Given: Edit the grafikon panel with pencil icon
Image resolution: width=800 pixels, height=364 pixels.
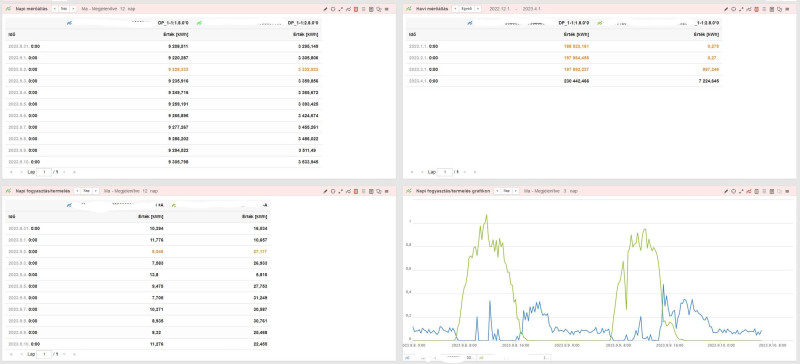Looking at the screenshot, I should [x=726, y=191].
